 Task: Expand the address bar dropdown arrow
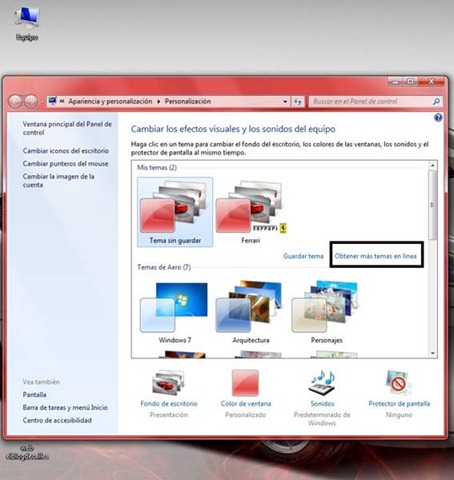click(x=285, y=101)
